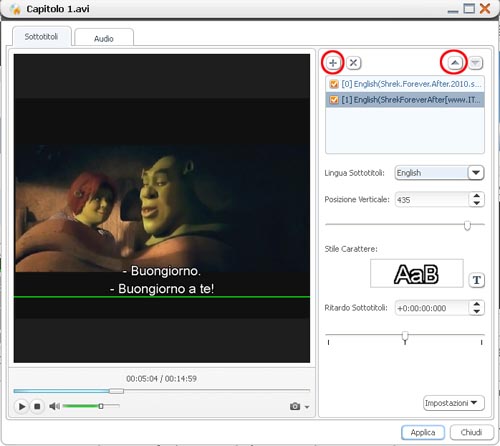Click the video preview frame
500x446 pixels.
point(162,208)
